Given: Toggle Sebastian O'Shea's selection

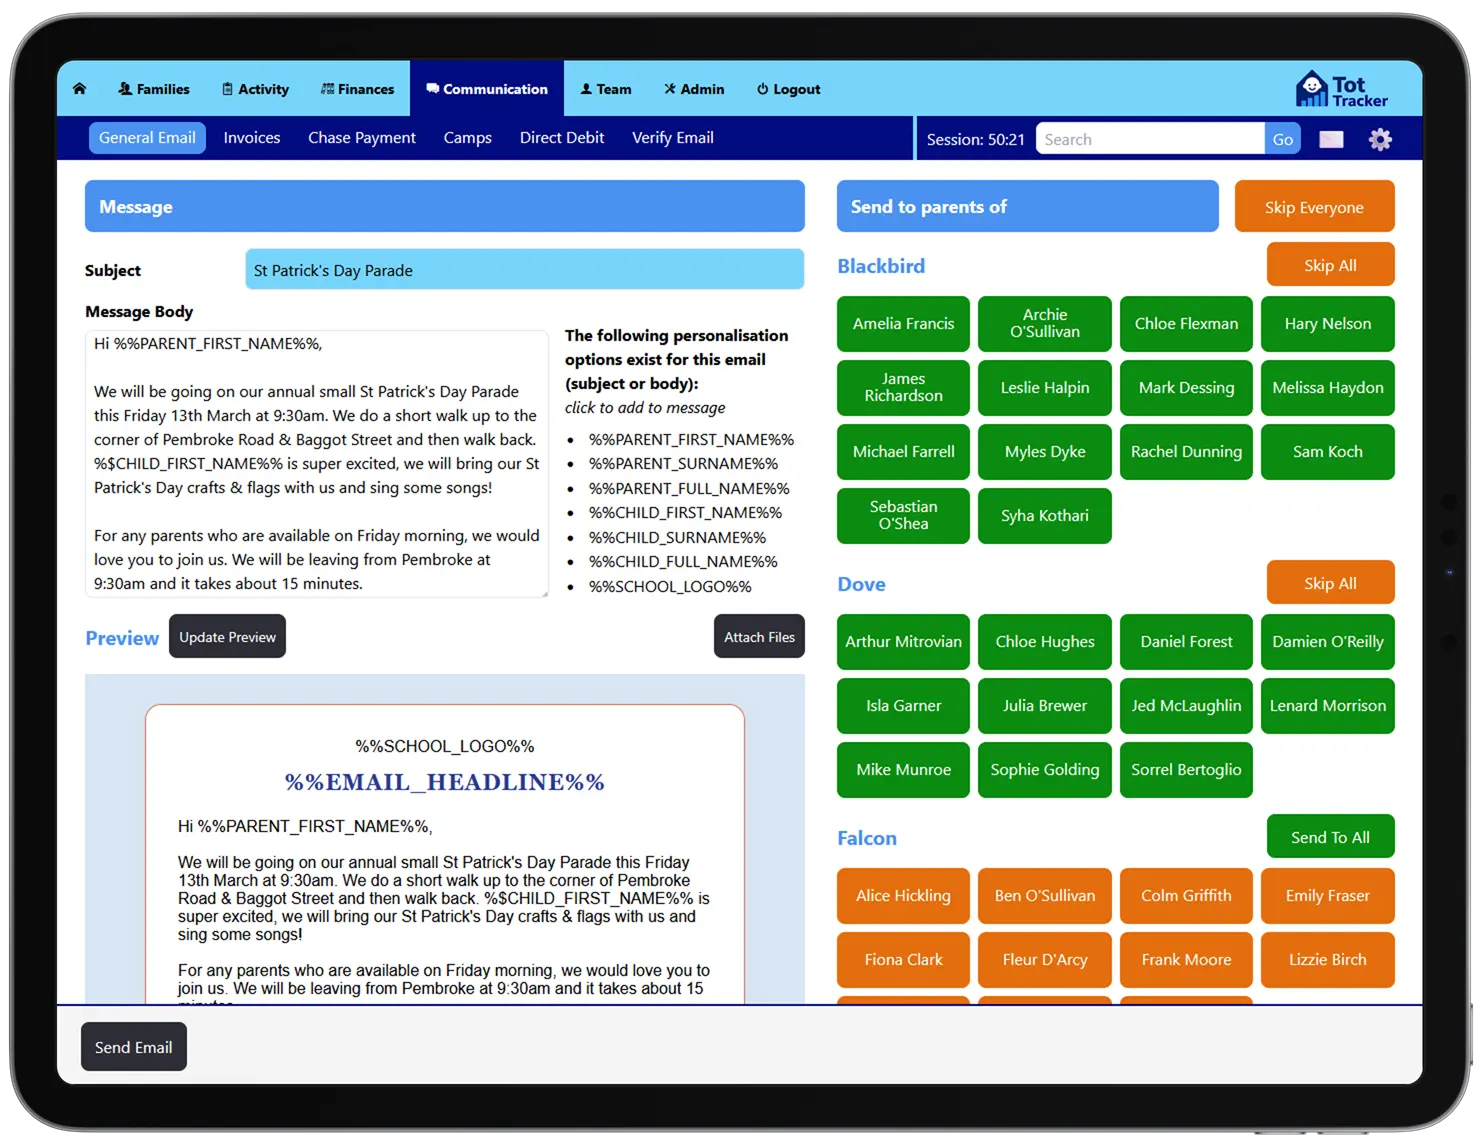Looking at the screenshot, I should click(903, 516).
